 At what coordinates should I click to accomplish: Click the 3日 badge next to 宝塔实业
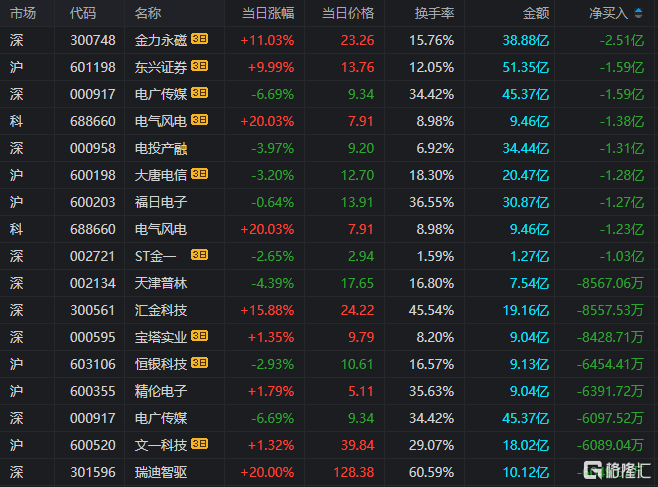point(199,336)
